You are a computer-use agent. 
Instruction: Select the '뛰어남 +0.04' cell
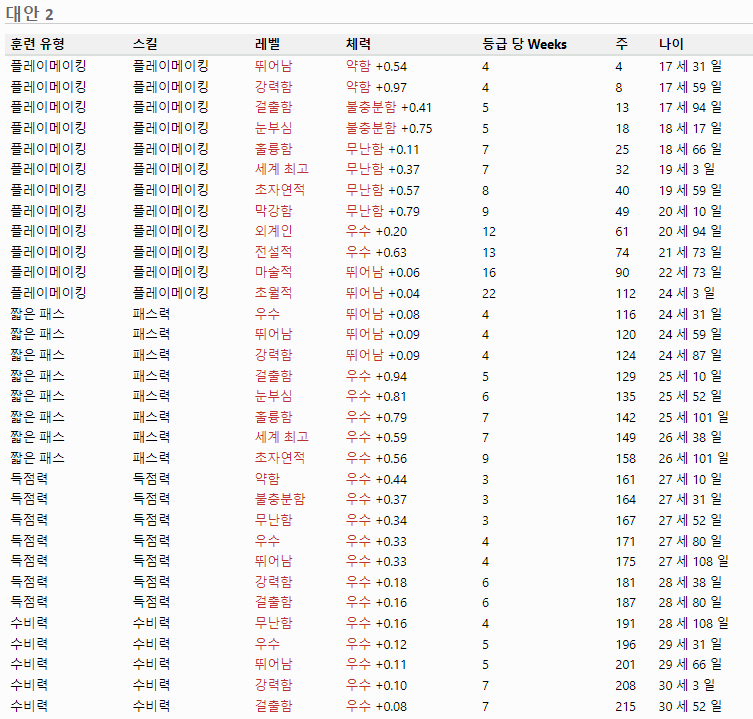pyautogui.click(x=383, y=293)
